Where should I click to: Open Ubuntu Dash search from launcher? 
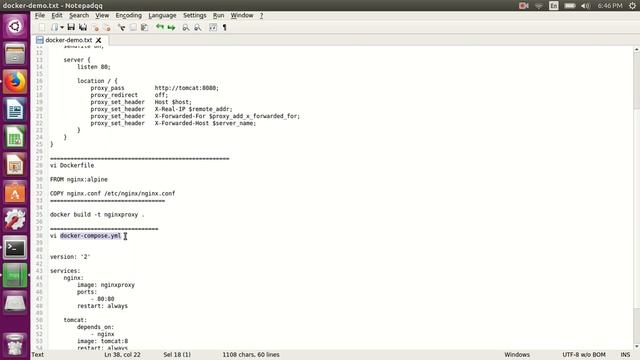[x=15, y=27]
